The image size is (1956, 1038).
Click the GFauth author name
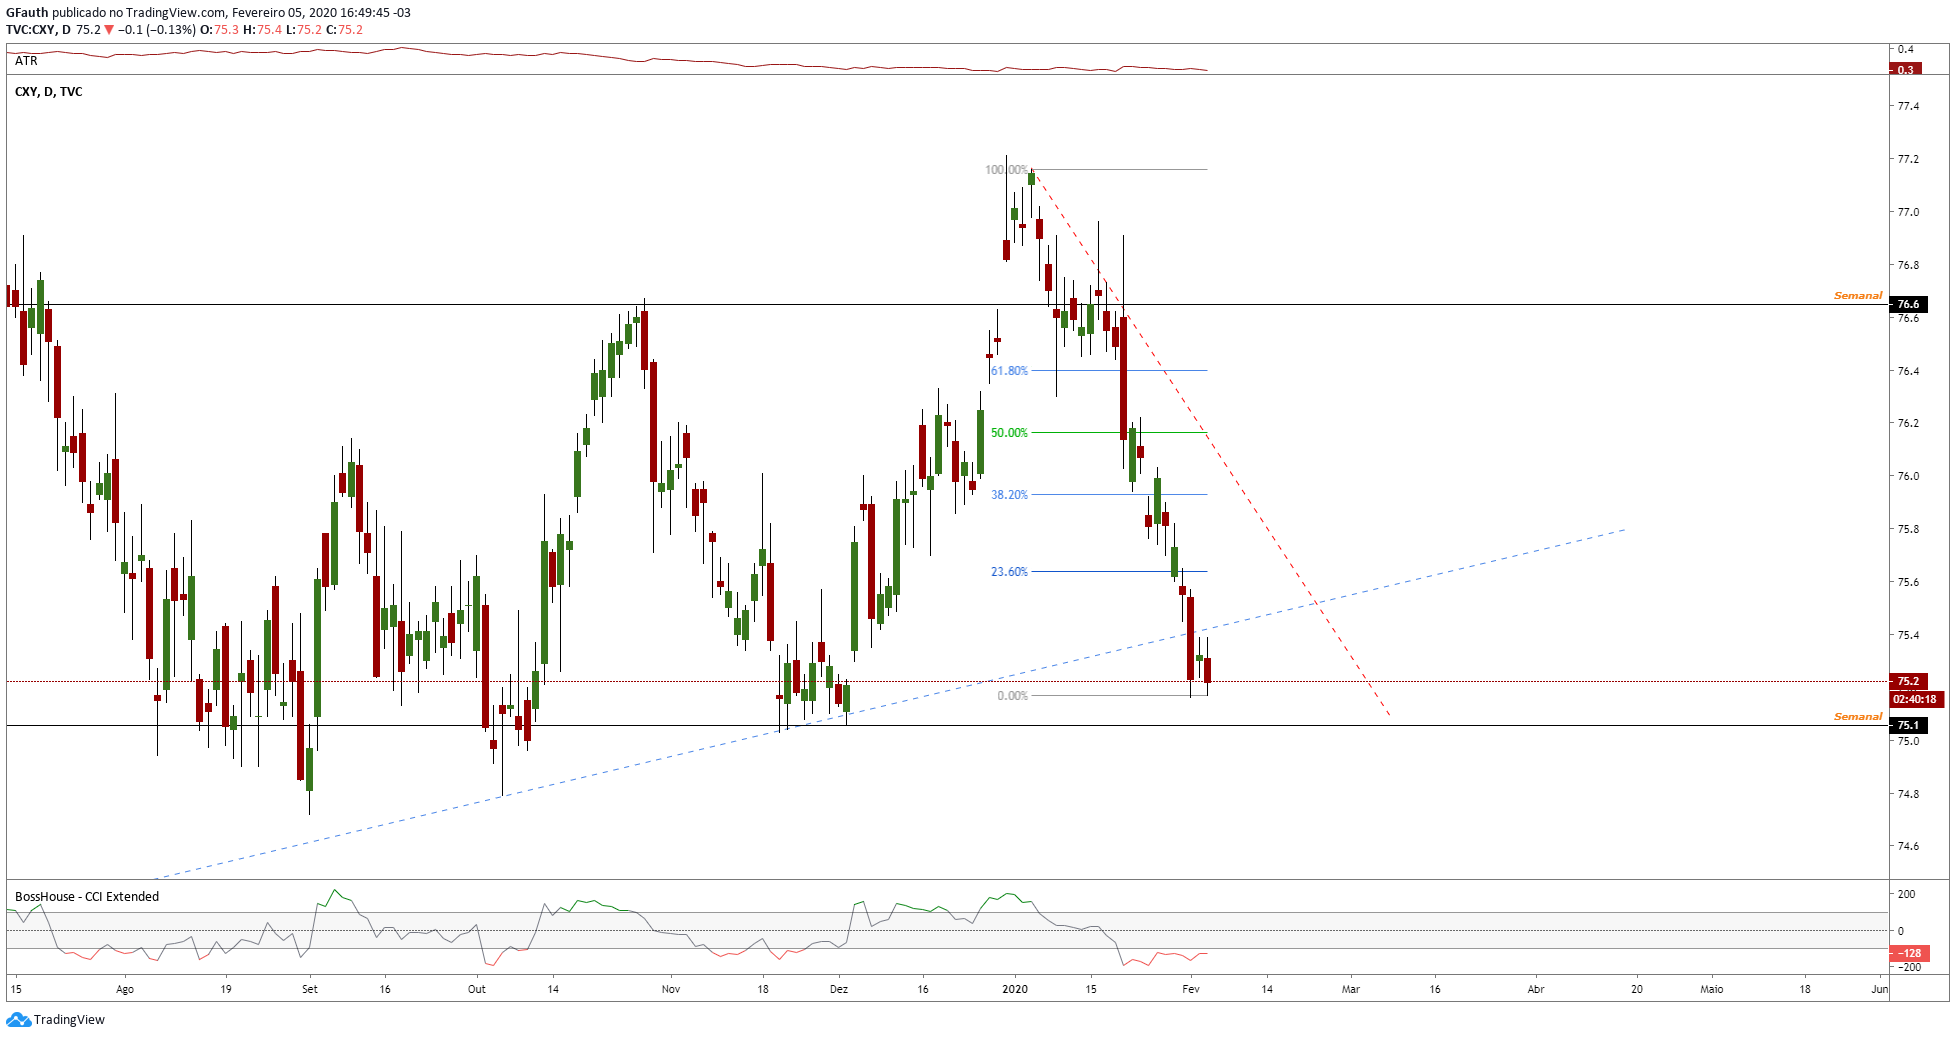click(27, 13)
